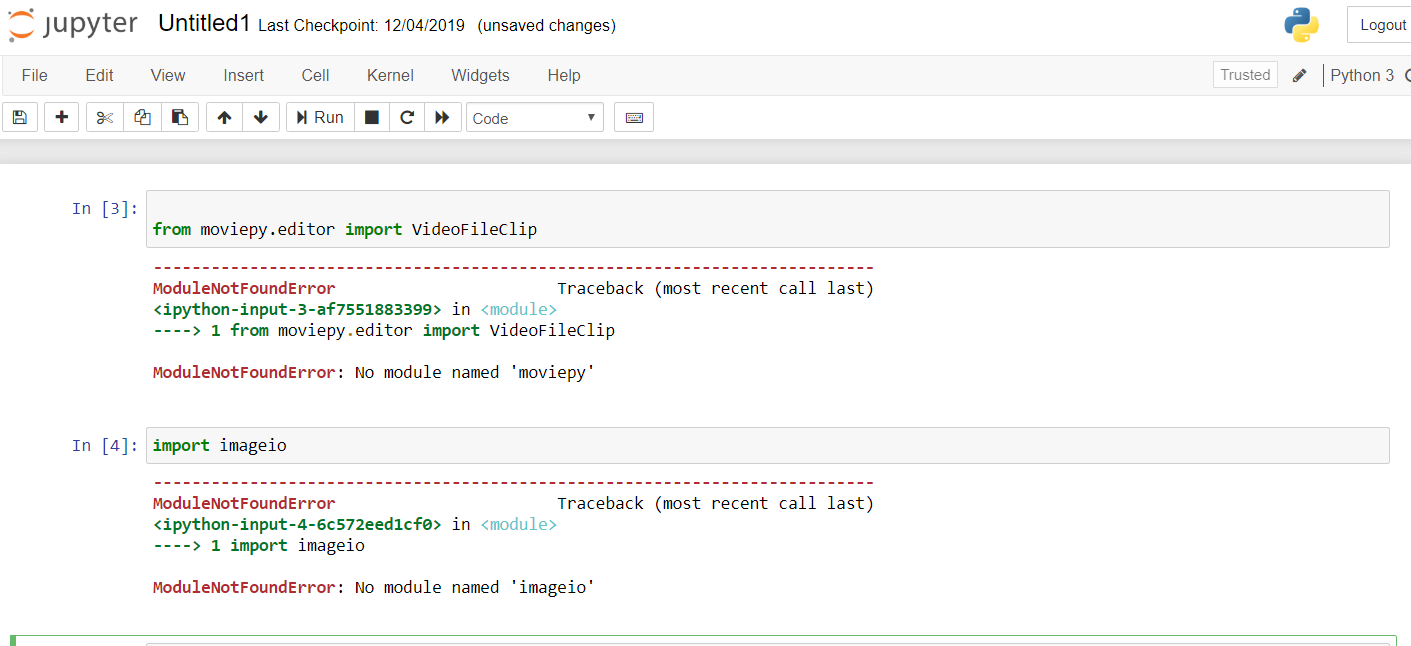This screenshot has width=1411, height=646.
Task: Open the Kernel menu
Action: [x=389, y=75]
